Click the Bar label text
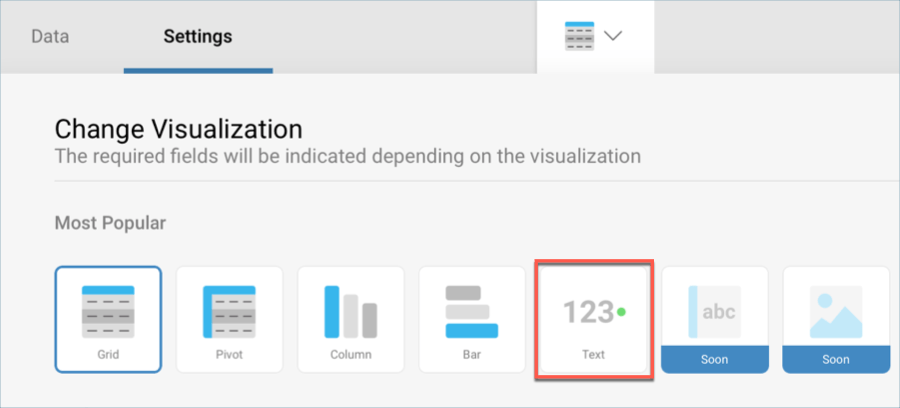 tap(472, 355)
